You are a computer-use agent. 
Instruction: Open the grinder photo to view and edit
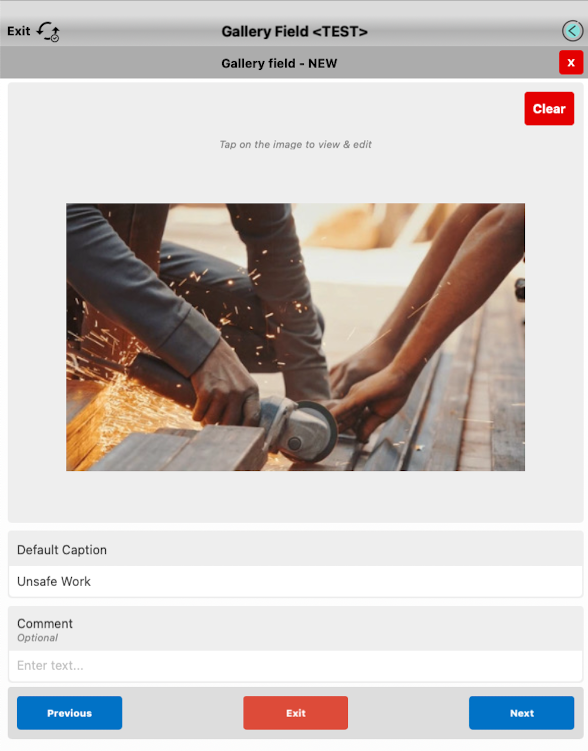295,337
